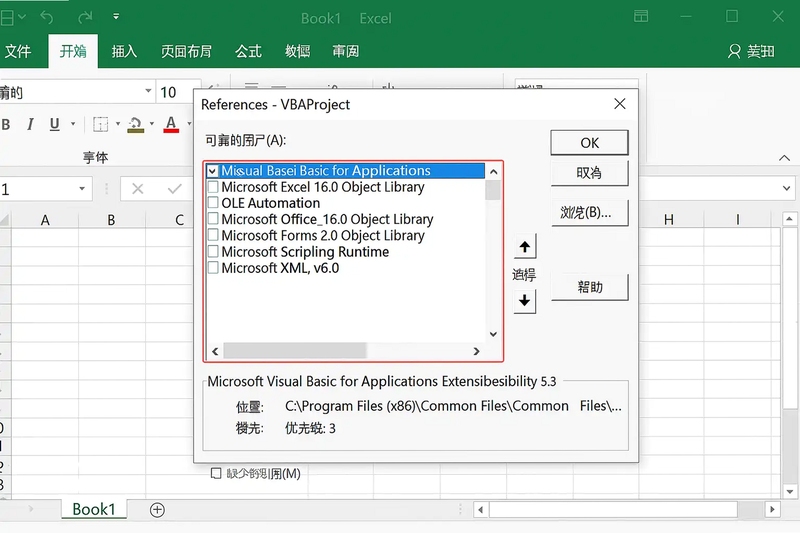Move reference priority down with arrow button
The image size is (800, 533).
(524, 301)
